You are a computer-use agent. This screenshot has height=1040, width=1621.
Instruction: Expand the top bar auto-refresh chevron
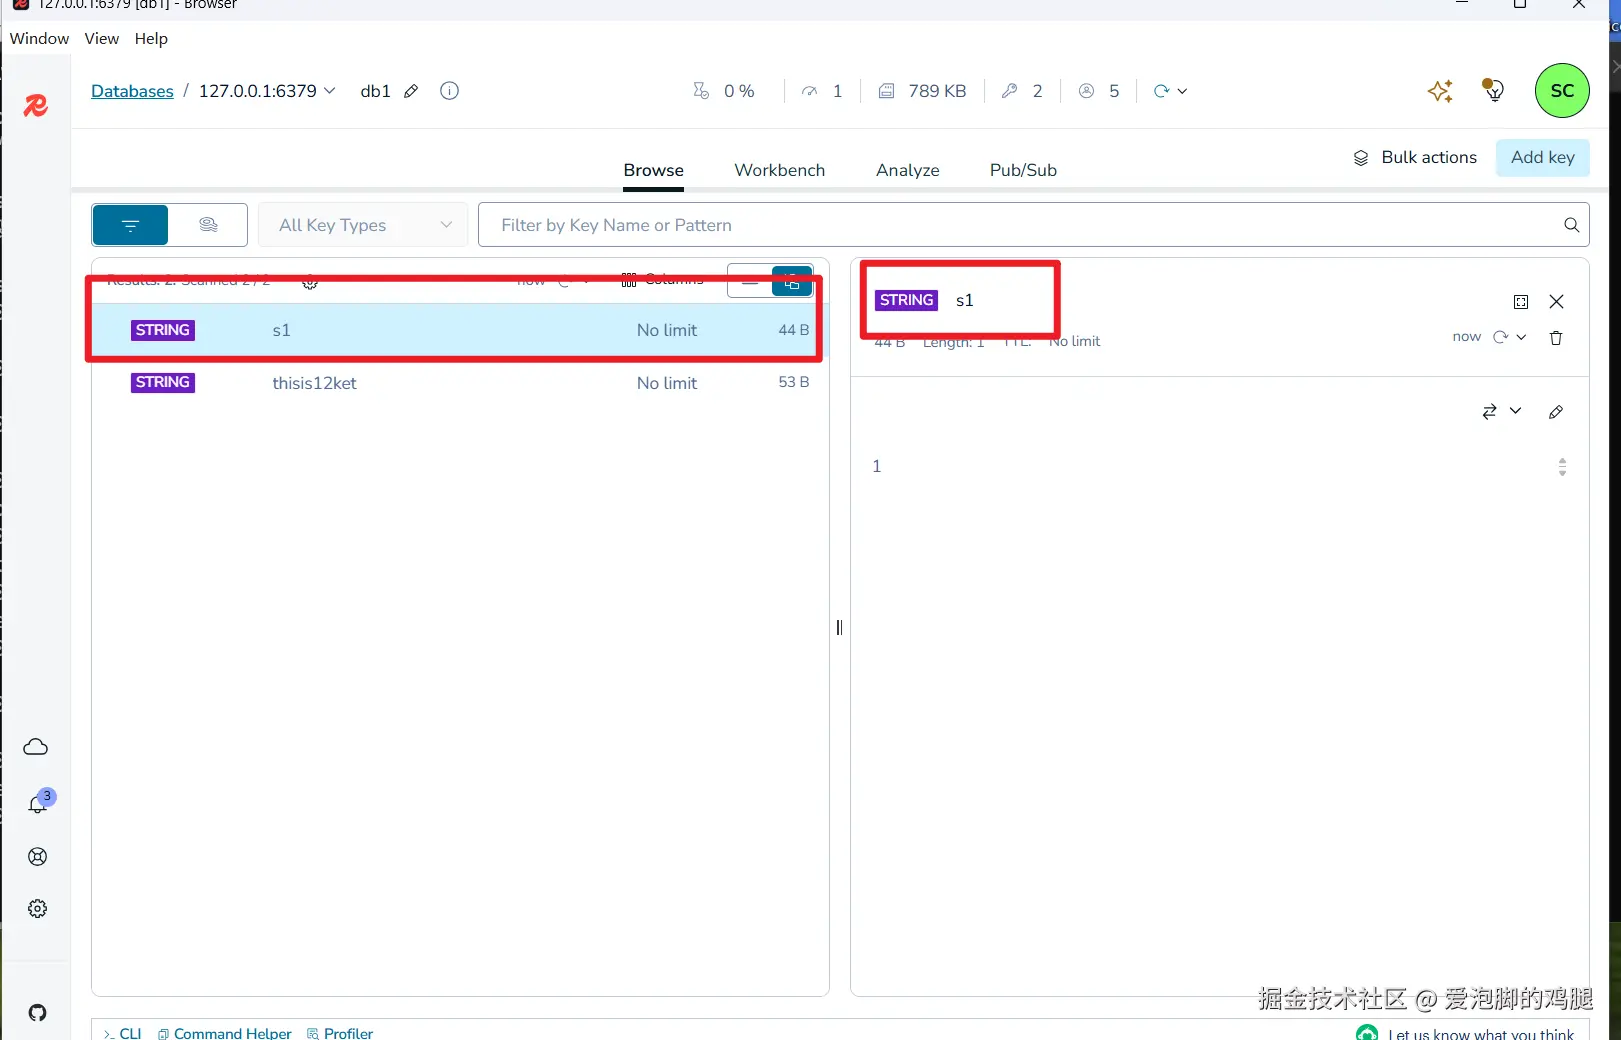[x=1182, y=91]
